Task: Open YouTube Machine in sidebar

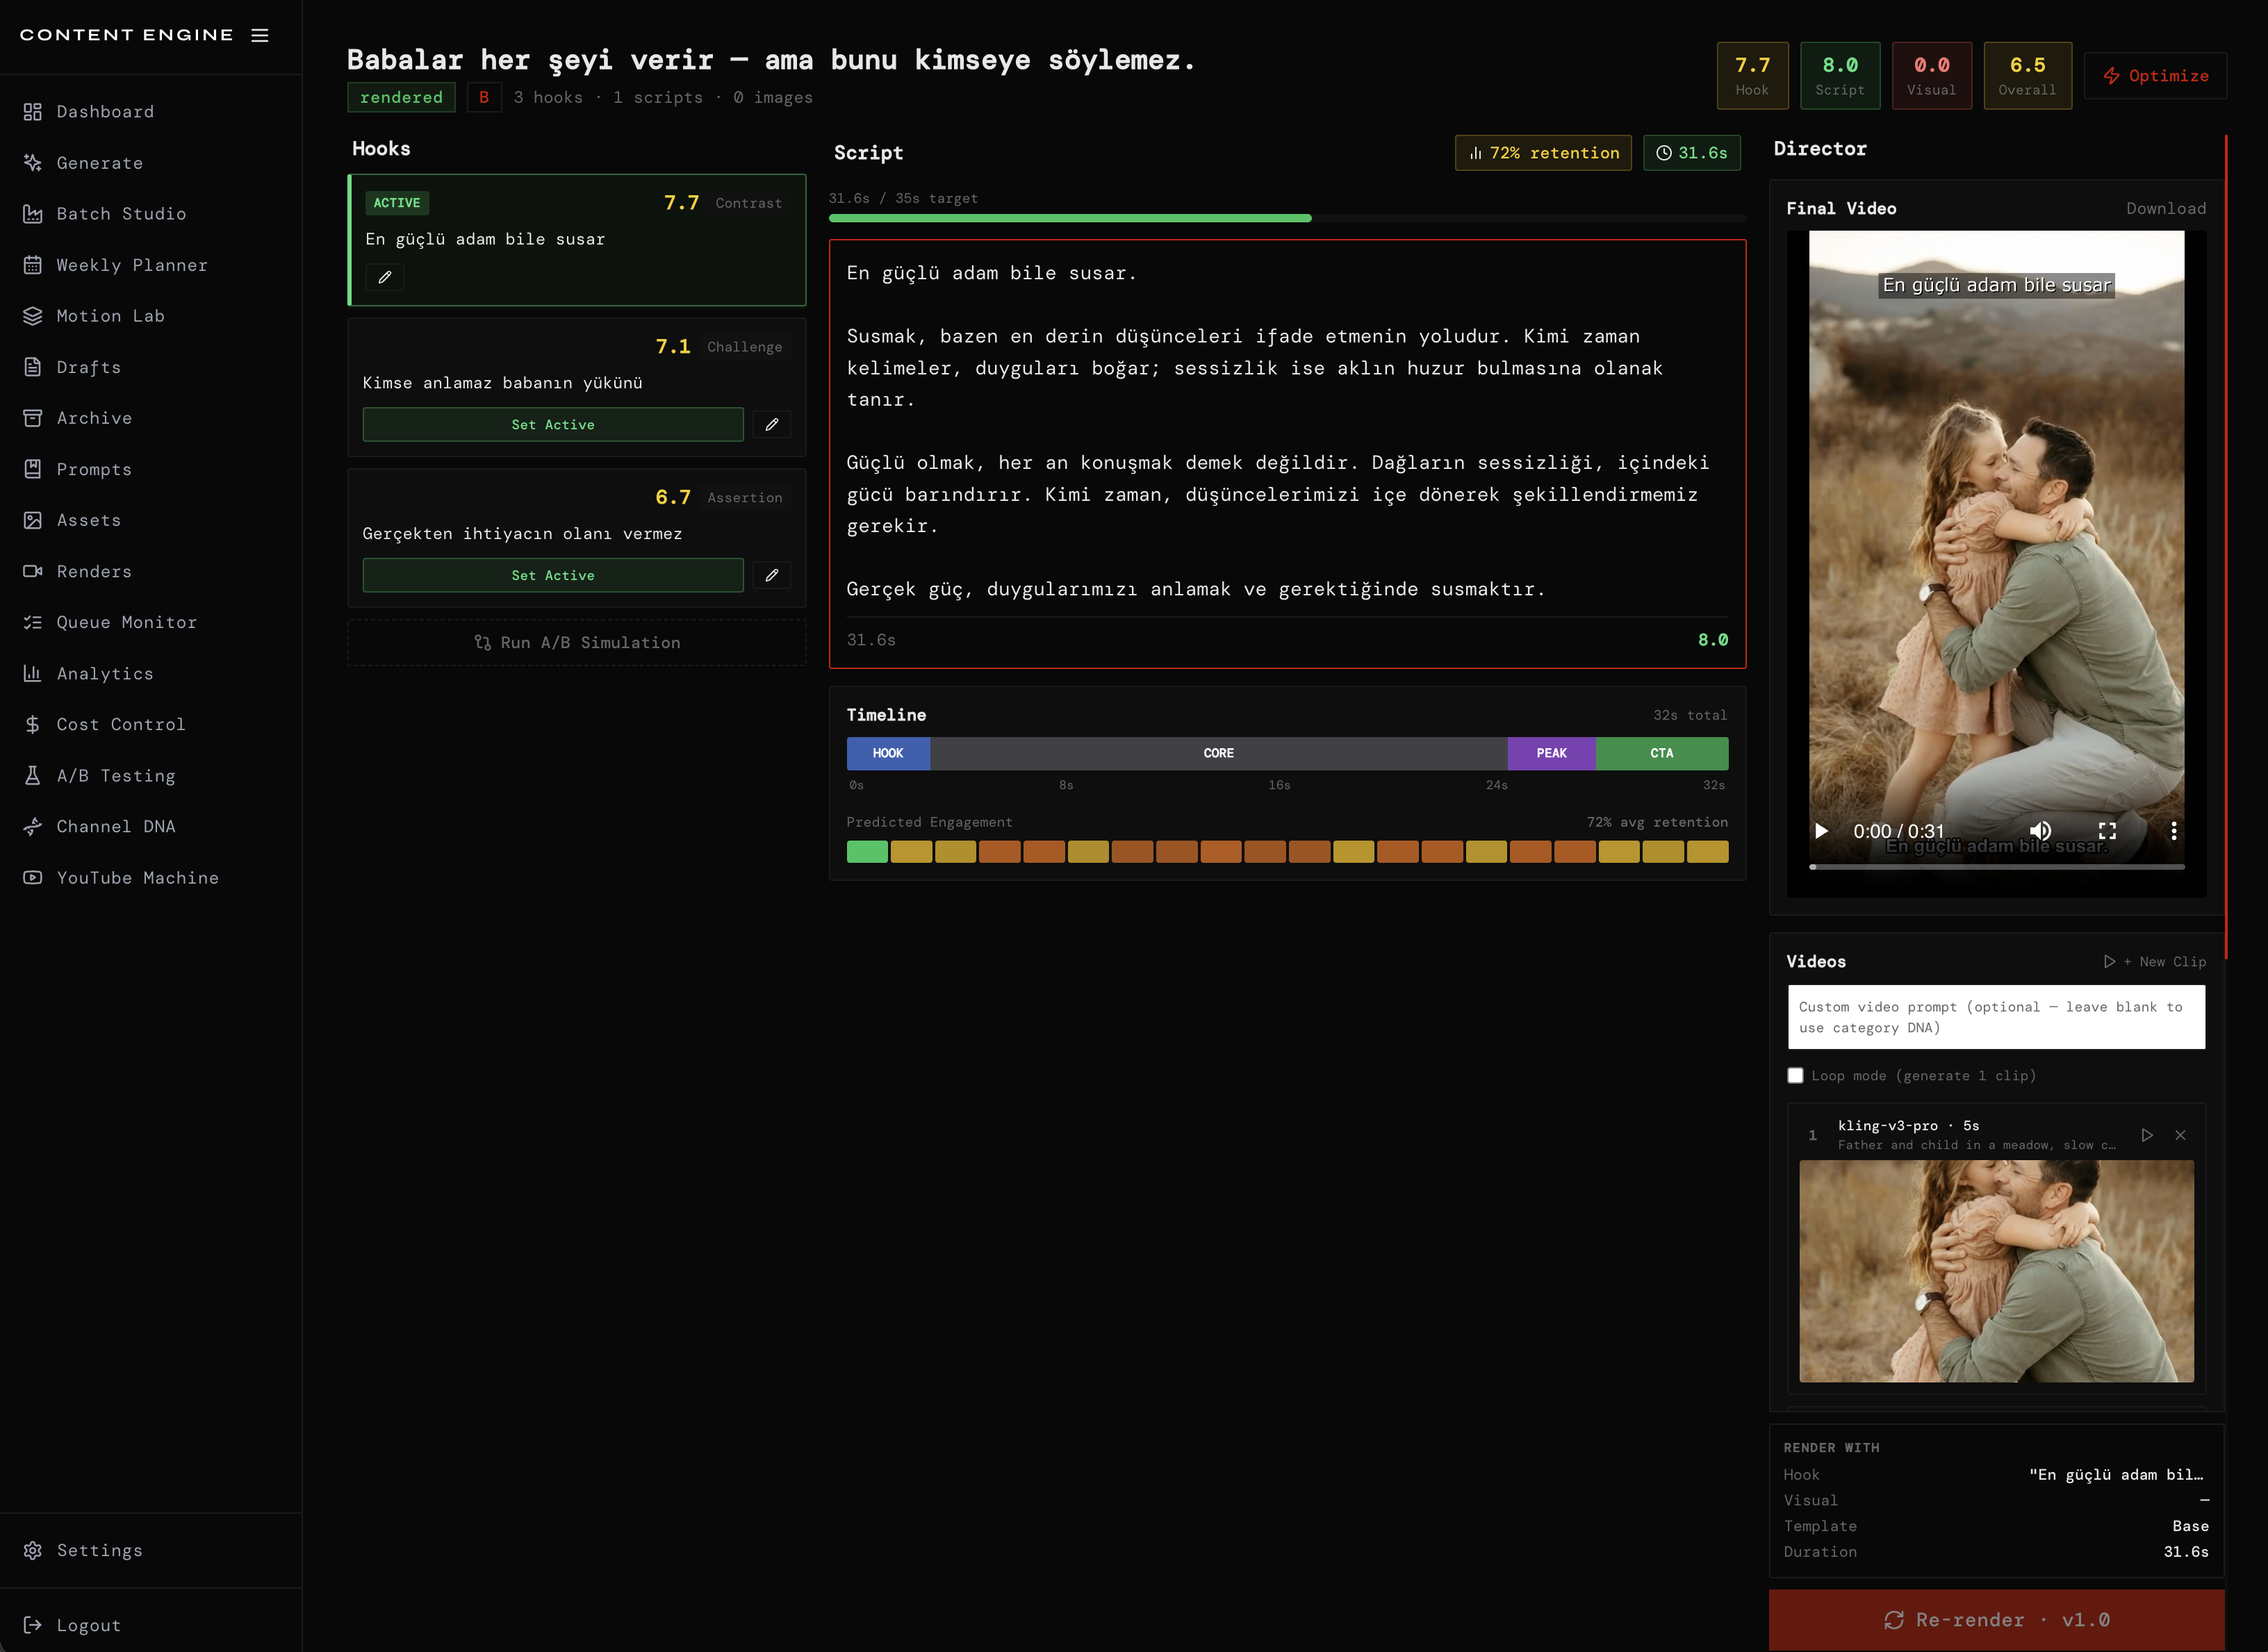Action: point(137,878)
